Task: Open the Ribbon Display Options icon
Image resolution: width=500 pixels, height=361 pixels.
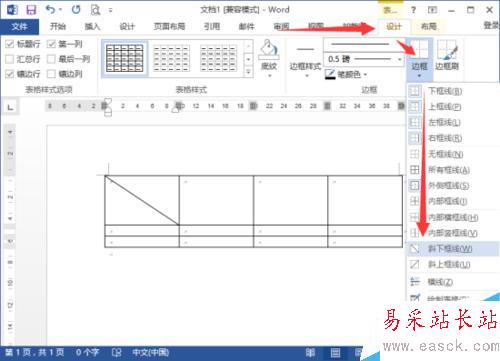Action: coord(432,10)
